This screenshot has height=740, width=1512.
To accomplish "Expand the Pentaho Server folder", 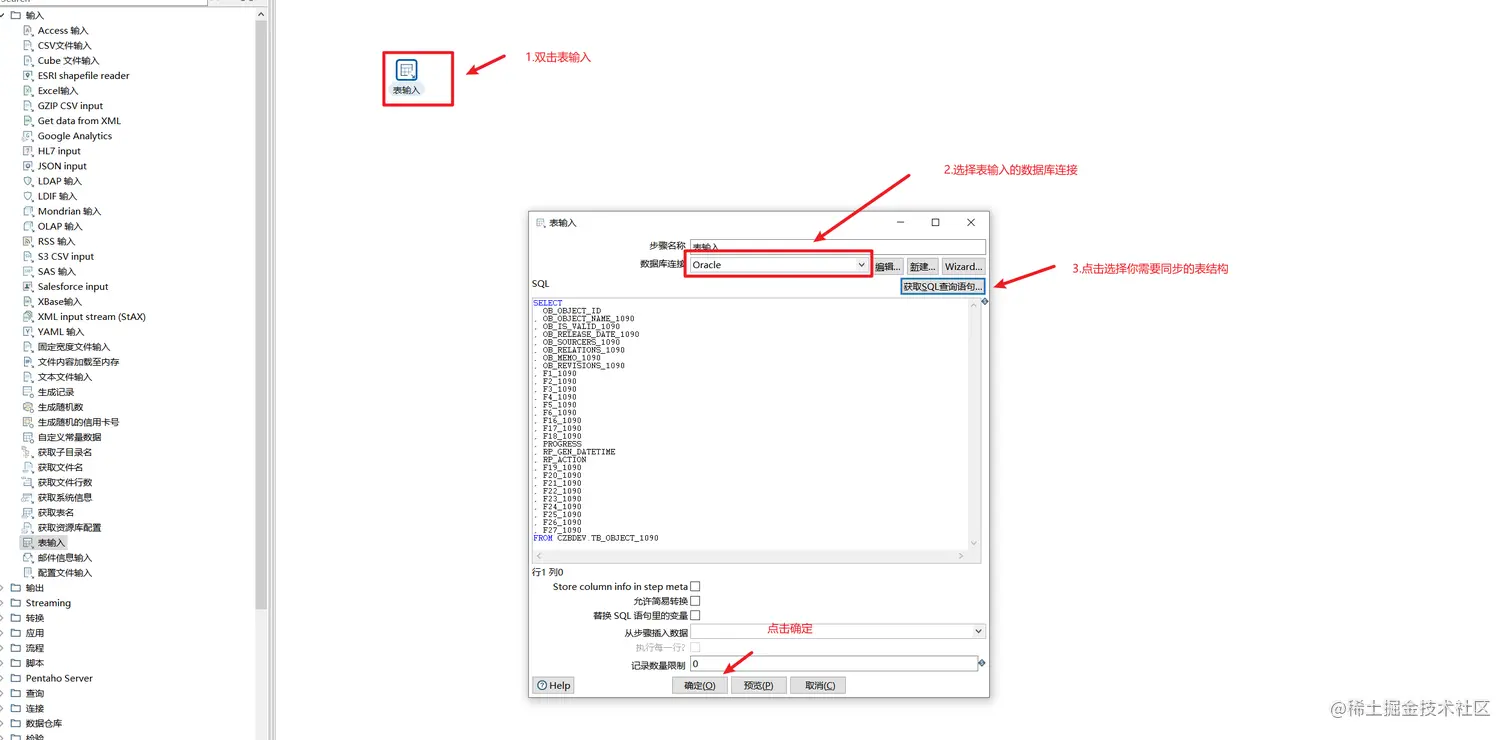I will coord(3,678).
